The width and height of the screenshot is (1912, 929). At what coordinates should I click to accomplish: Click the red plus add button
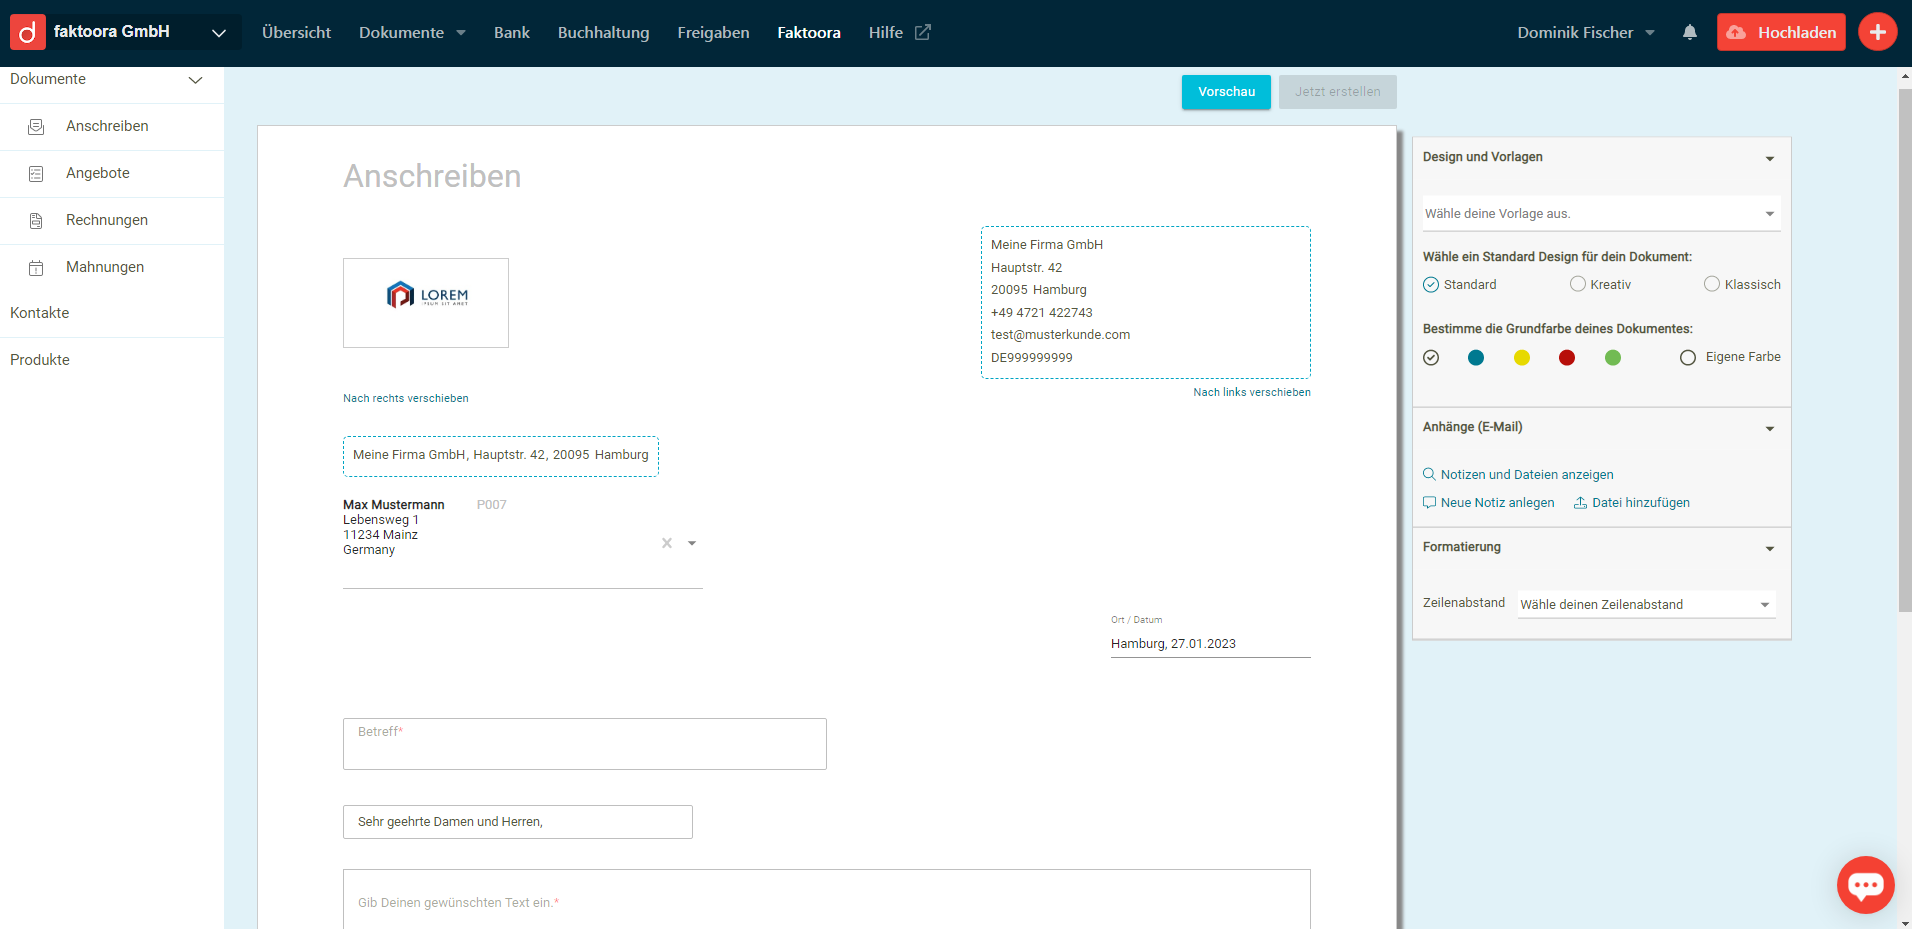click(1877, 32)
